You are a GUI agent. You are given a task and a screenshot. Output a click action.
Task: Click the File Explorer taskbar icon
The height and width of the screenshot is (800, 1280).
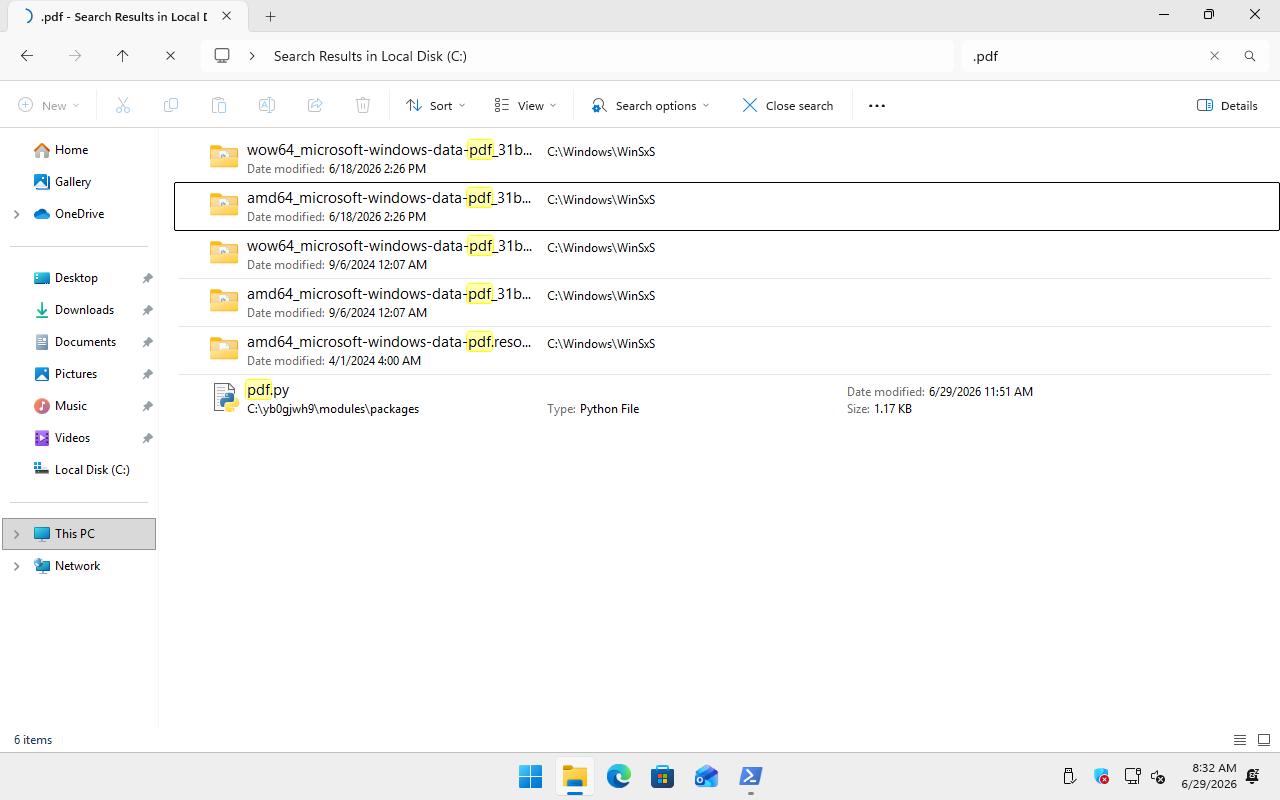pyautogui.click(x=574, y=776)
